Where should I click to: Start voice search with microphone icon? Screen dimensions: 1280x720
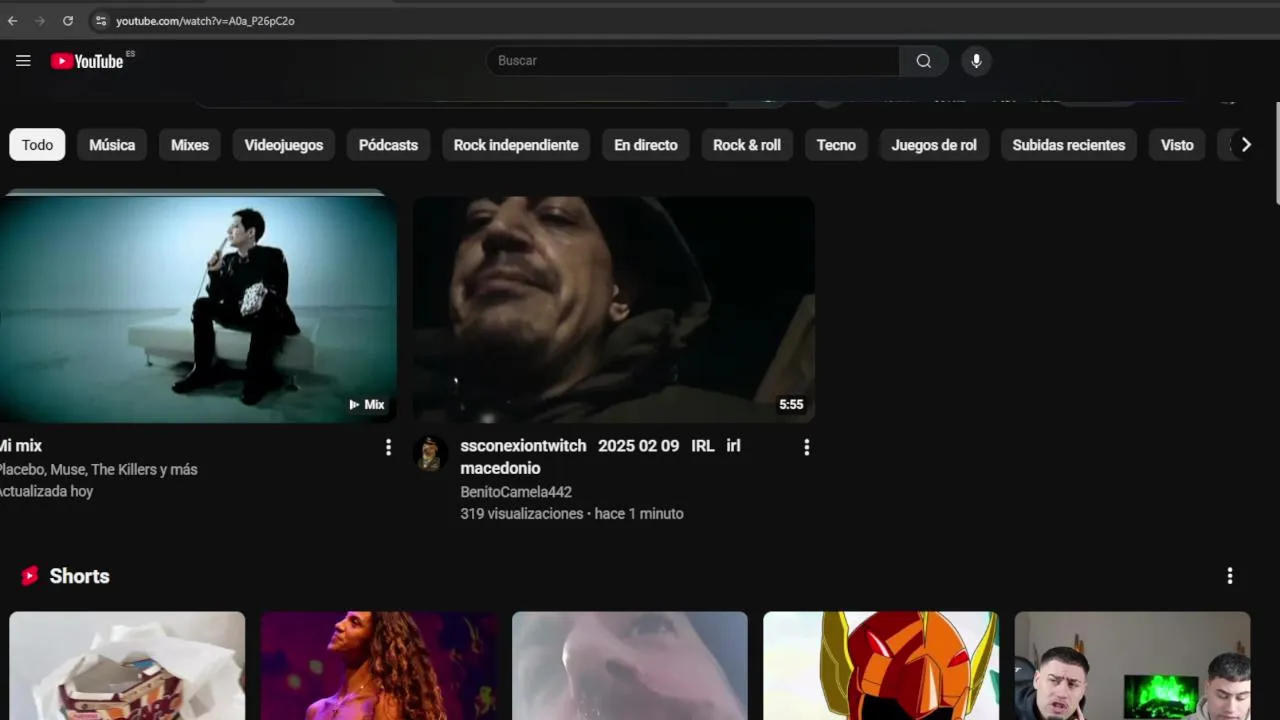click(x=976, y=61)
